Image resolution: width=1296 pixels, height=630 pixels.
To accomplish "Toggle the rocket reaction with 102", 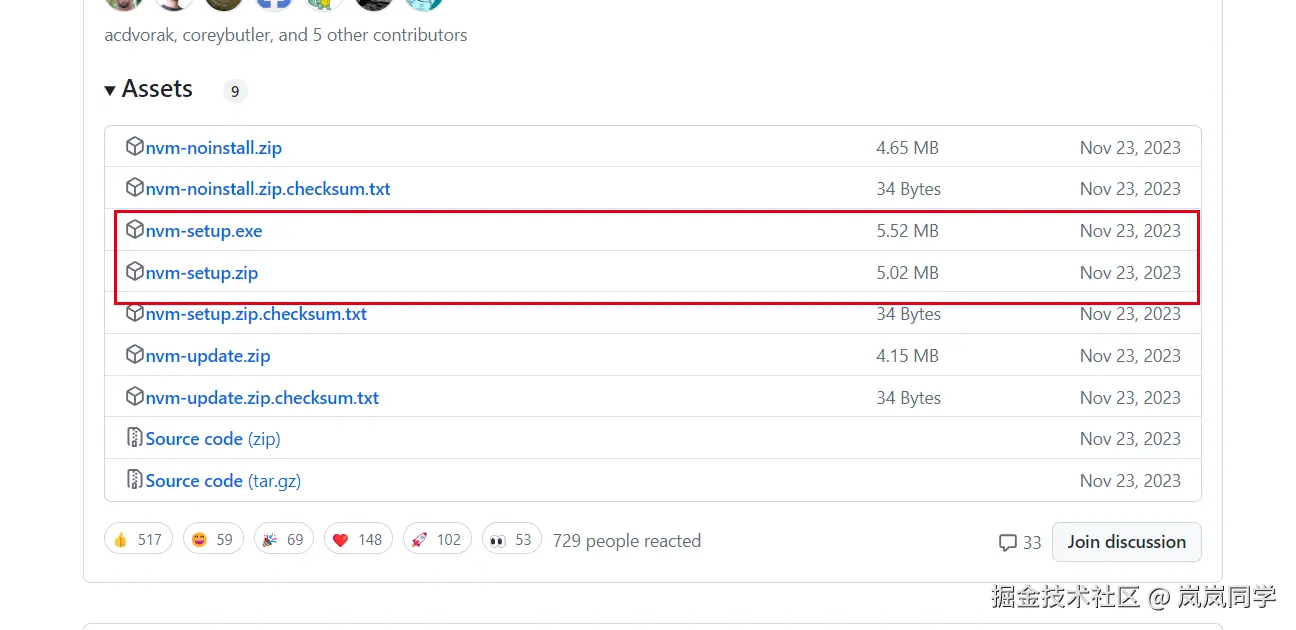I will [x=436, y=540].
